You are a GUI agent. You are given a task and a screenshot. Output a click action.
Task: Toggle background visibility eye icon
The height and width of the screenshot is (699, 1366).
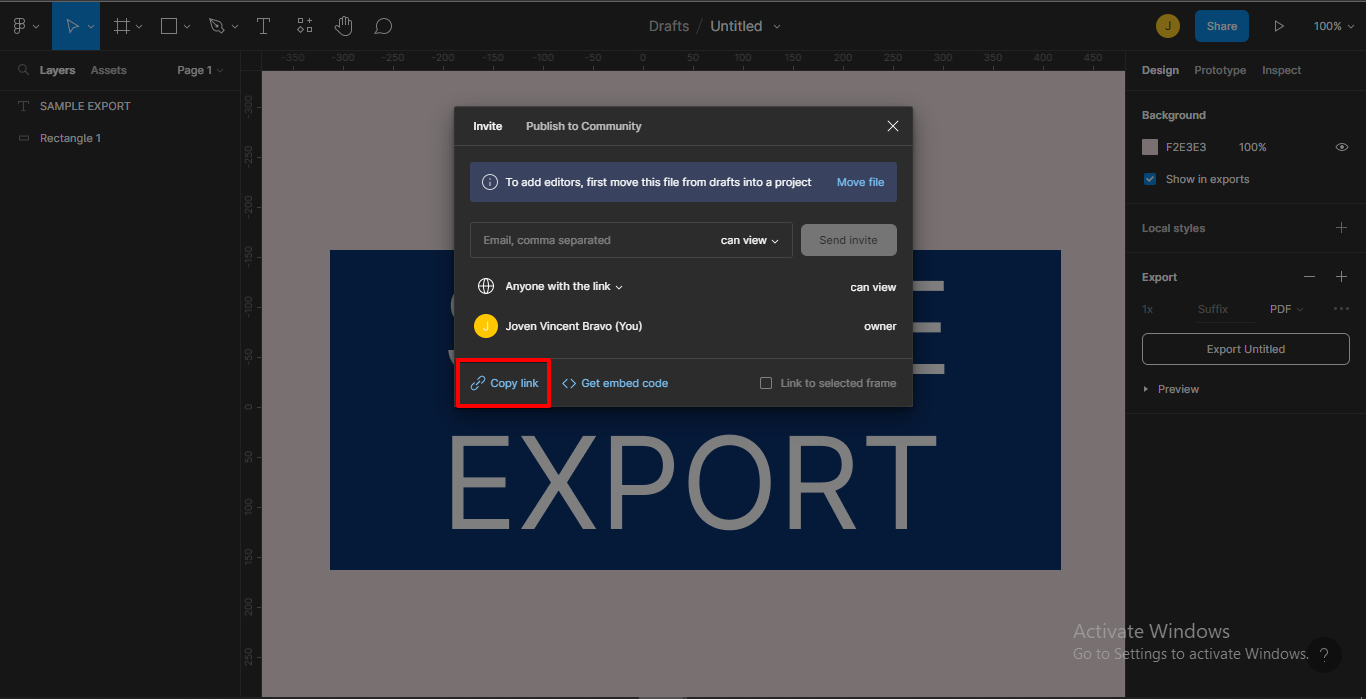[1342, 147]
